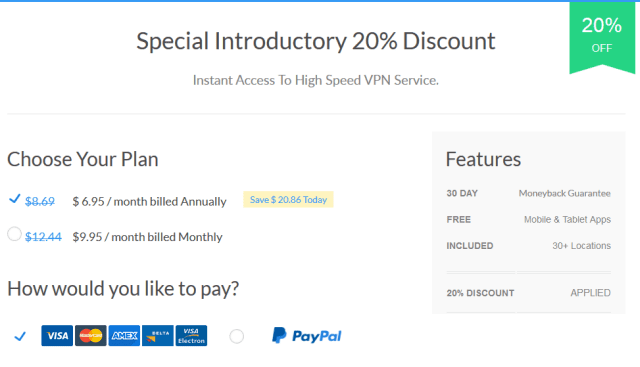640x367 pixels.
Task: Click the Visa card icon
Action: coord(57,336)
